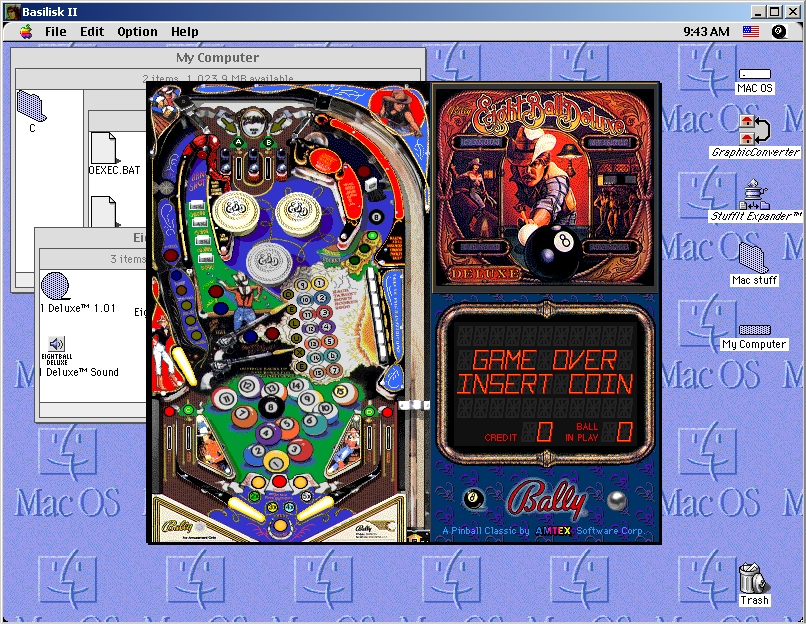The width and height of the screenshot is (806, 624).
Task: Open the File menu
Action: pyautogui.click(x=56, y=32)
